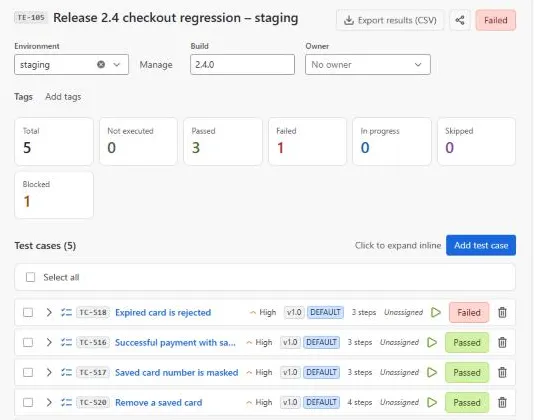Click steps icon for TC-520
535x420 pixels.
pos(66,402)
